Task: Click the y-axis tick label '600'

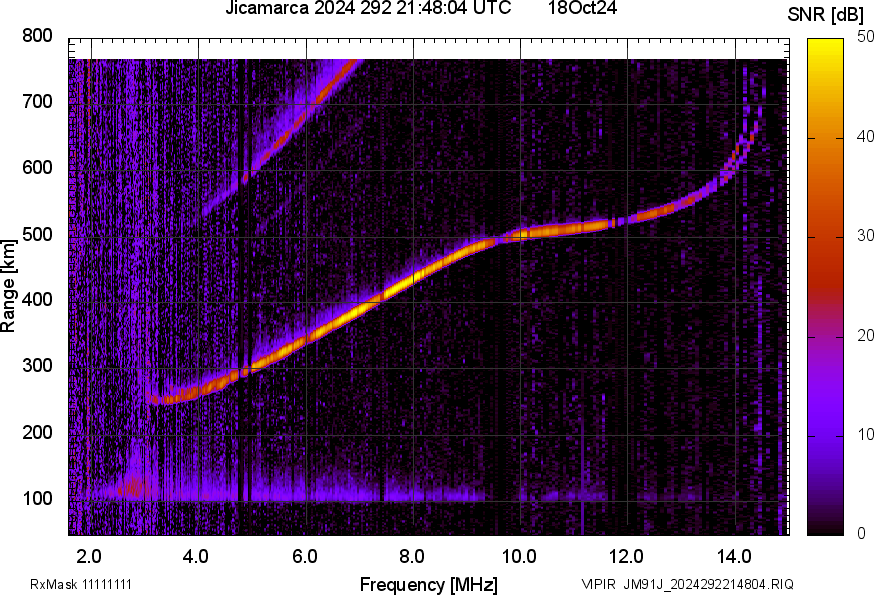Action: click(x=37, y=167)
